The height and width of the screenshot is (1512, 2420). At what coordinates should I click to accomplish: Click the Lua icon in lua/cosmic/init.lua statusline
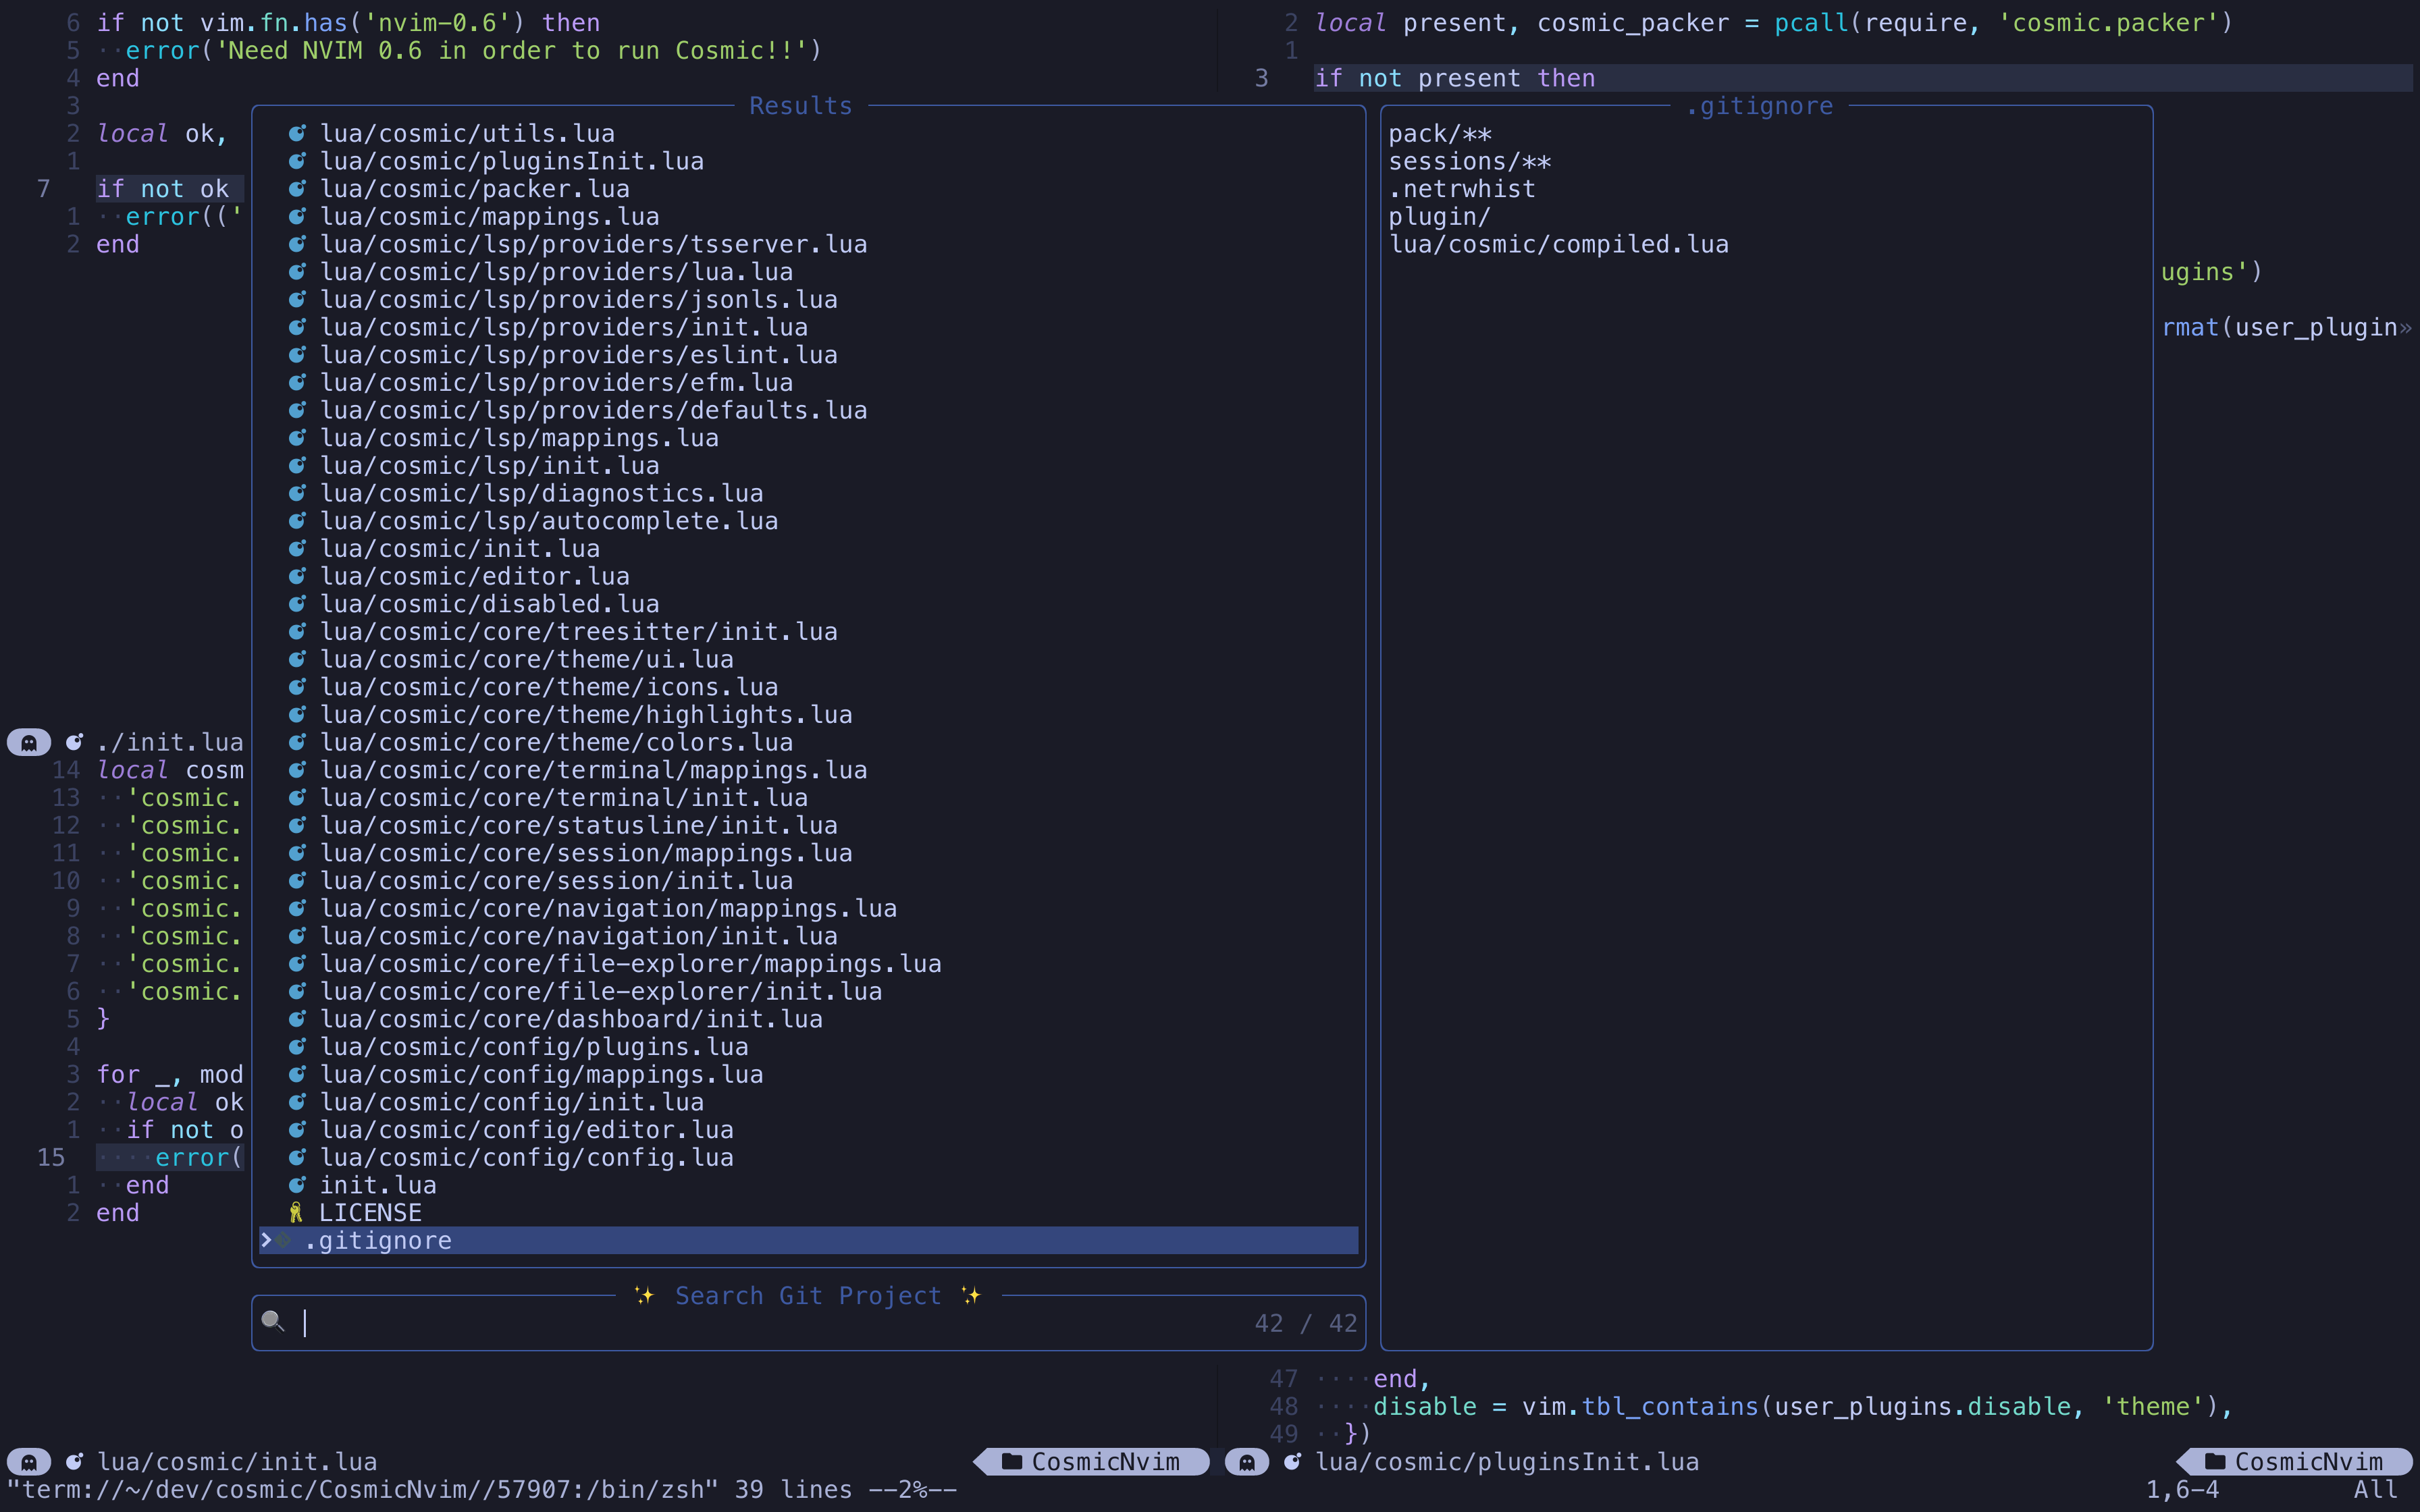tap(74, 1461)
